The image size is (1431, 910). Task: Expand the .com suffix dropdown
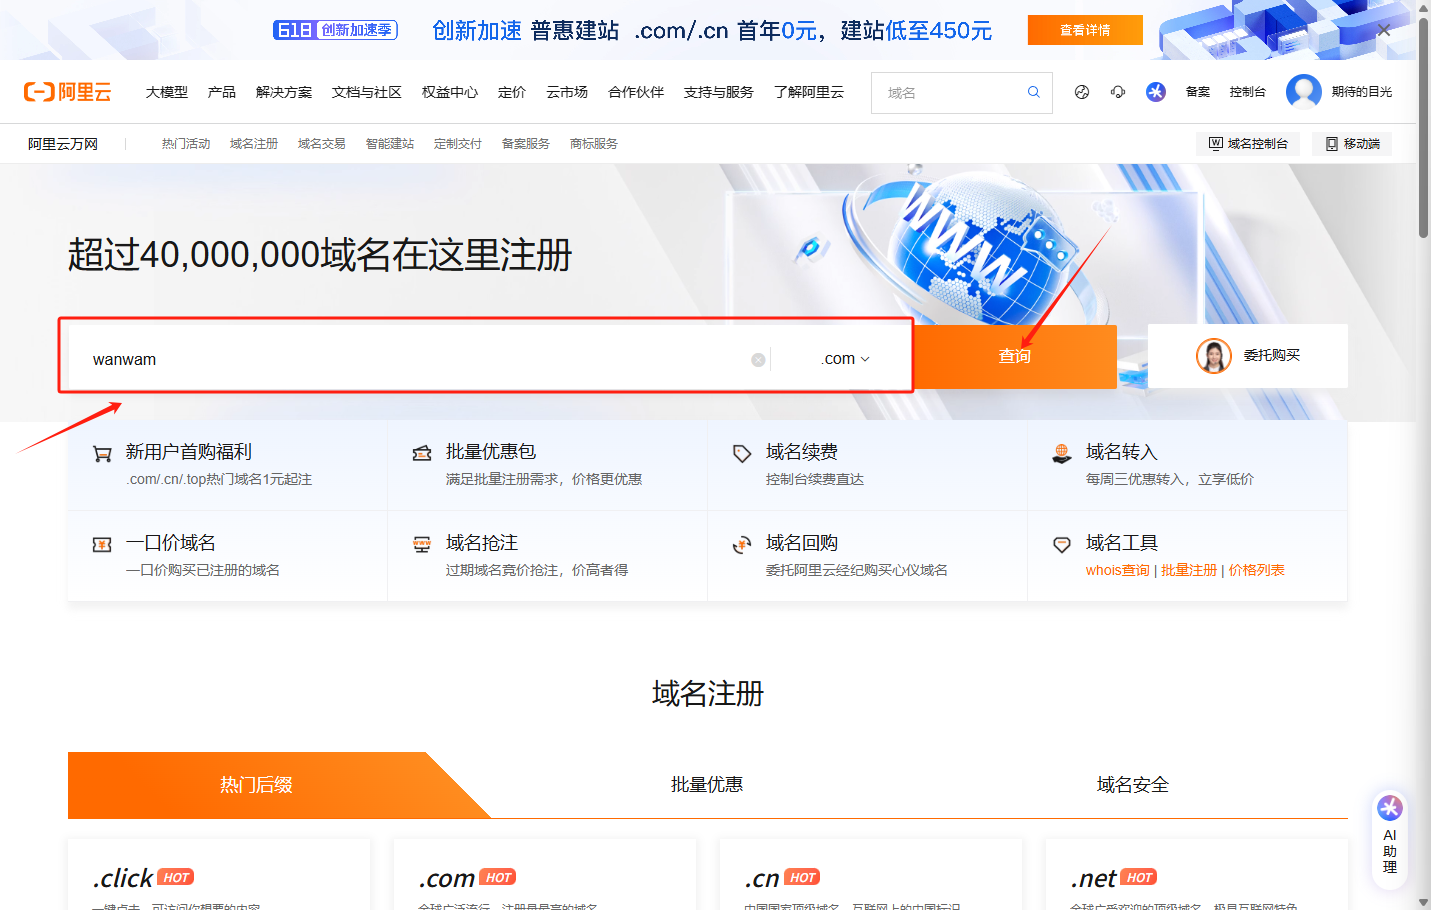846,359
